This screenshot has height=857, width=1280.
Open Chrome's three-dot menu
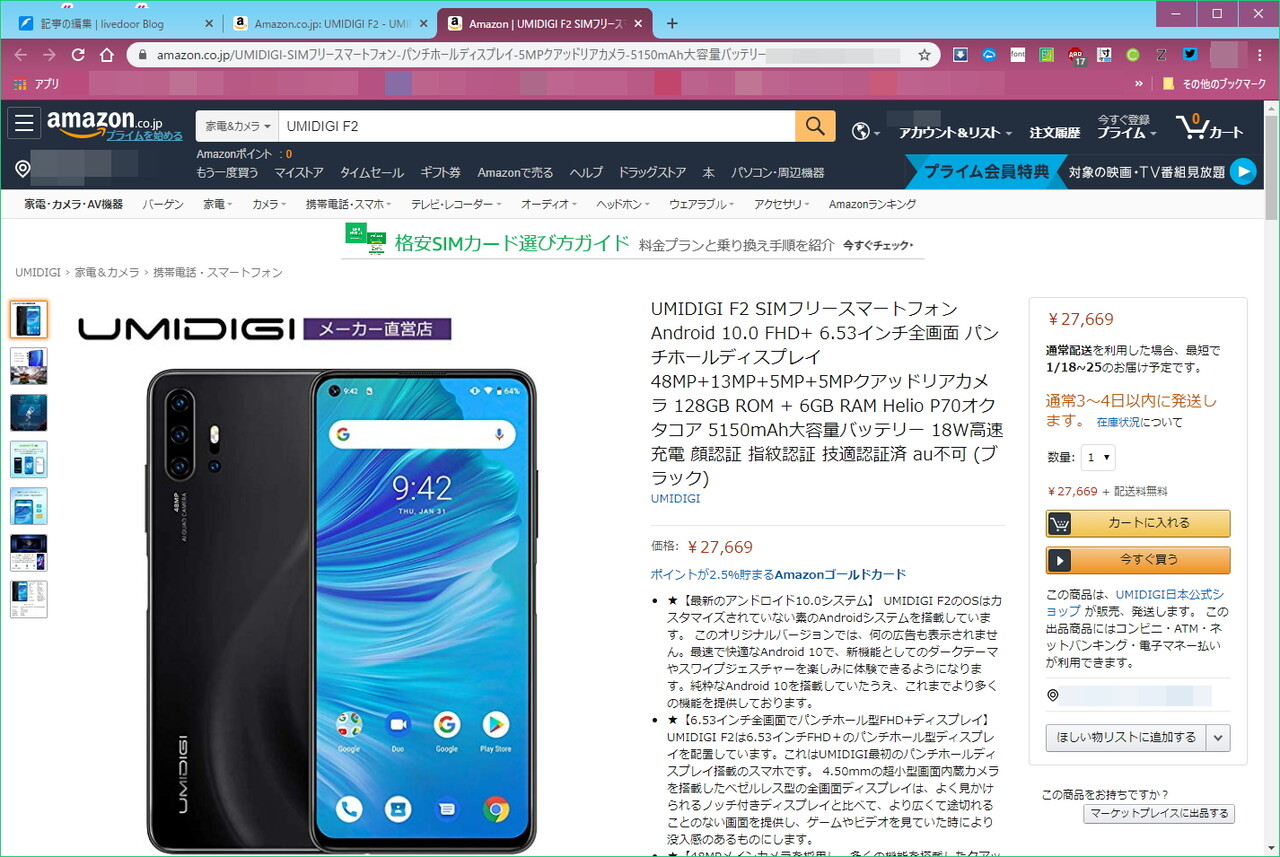click(x=1262, y=55)
